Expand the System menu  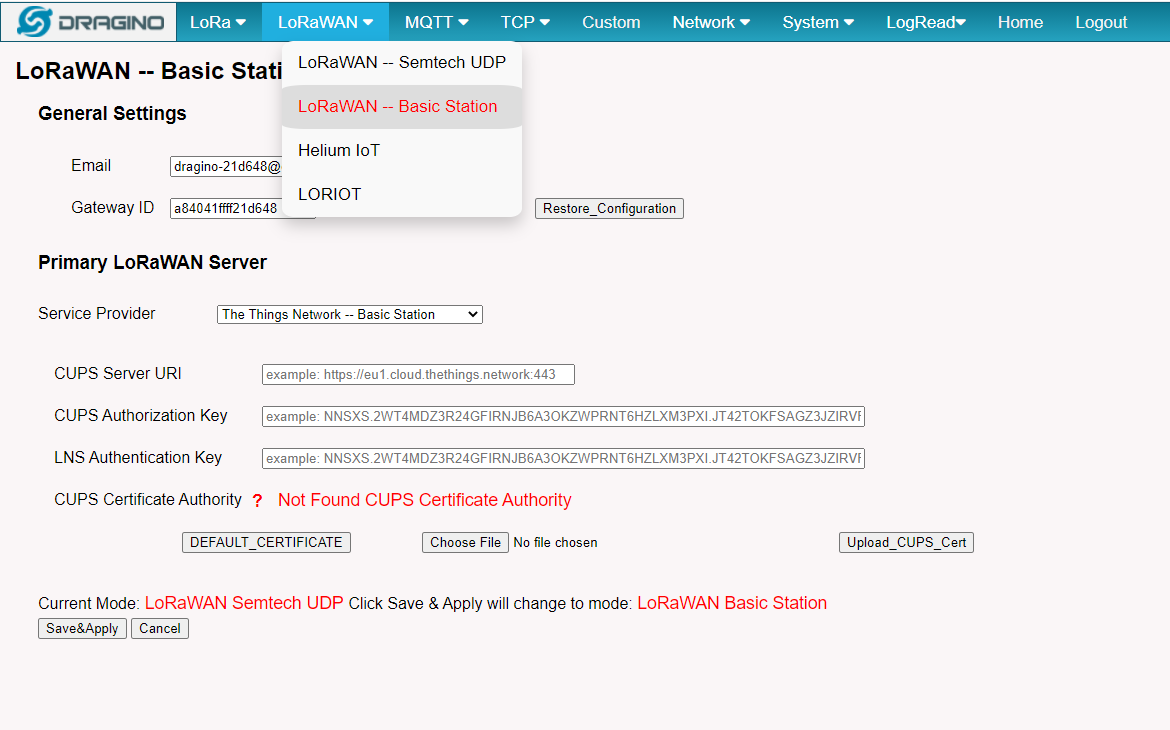[x=818, y=22]
